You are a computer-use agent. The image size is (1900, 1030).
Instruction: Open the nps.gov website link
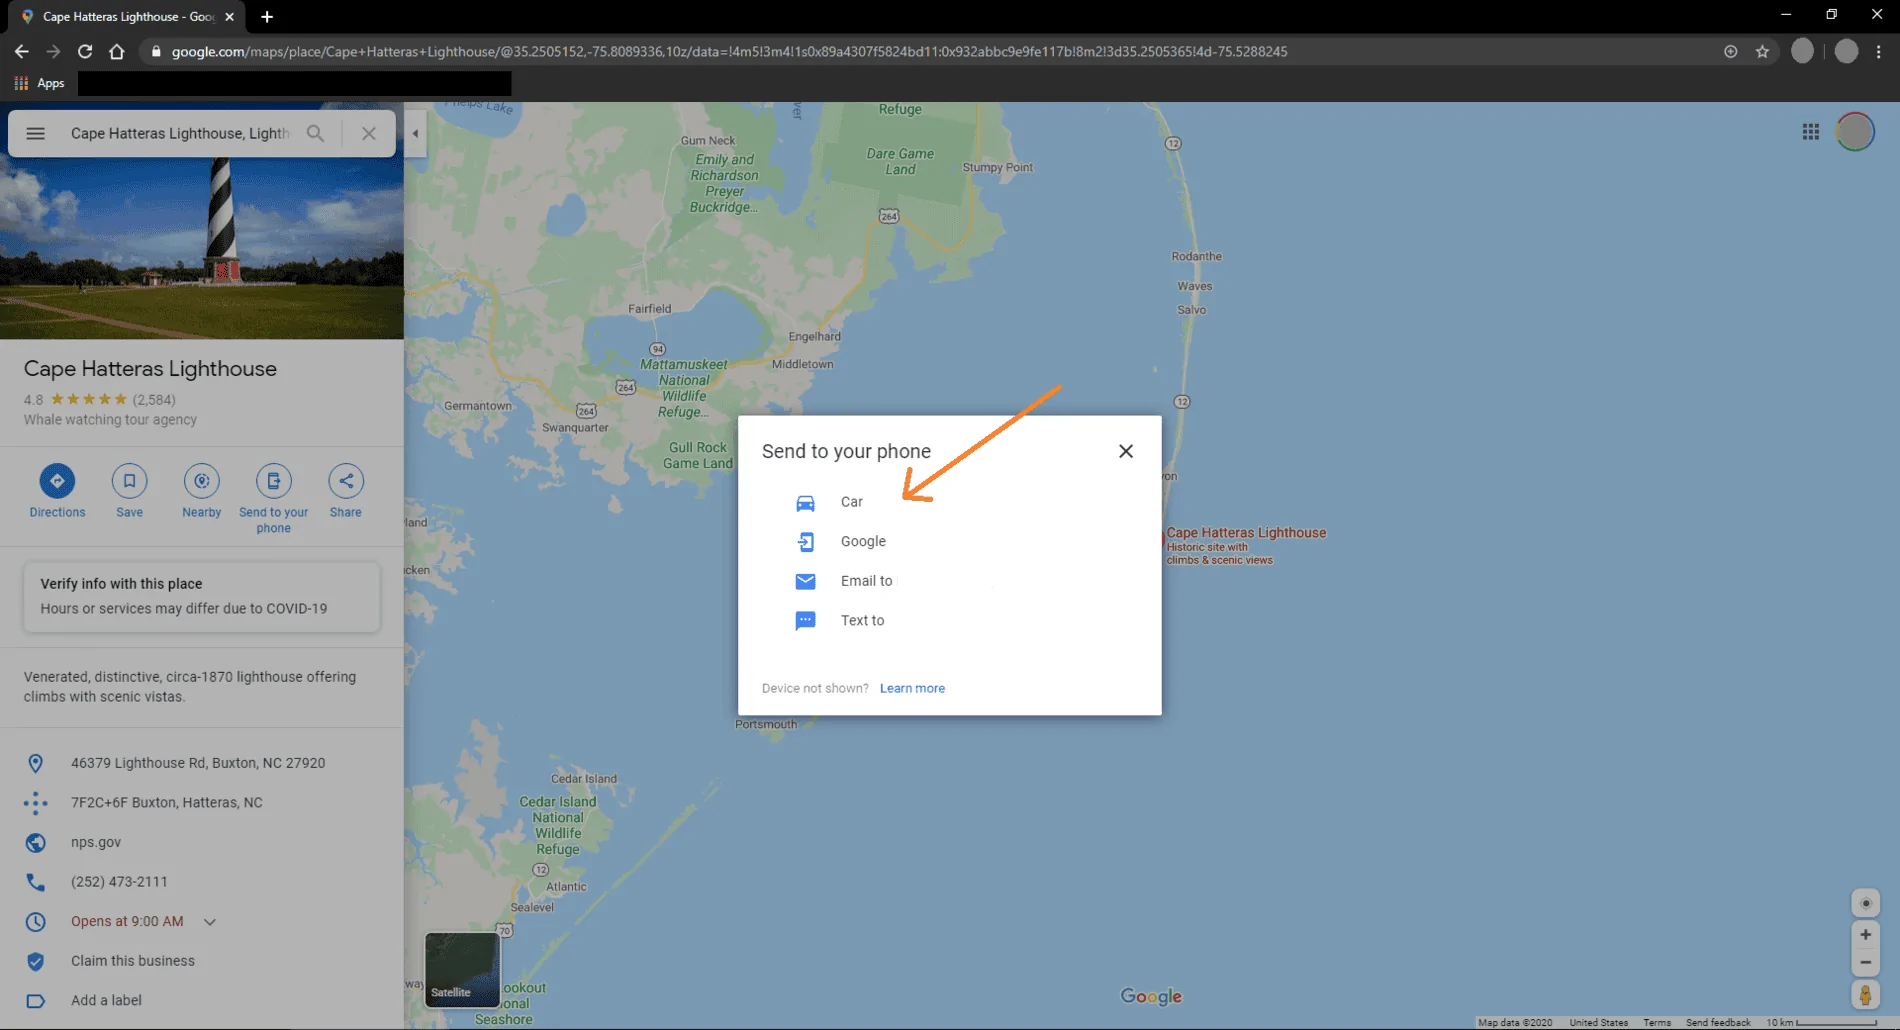[96, 842]
